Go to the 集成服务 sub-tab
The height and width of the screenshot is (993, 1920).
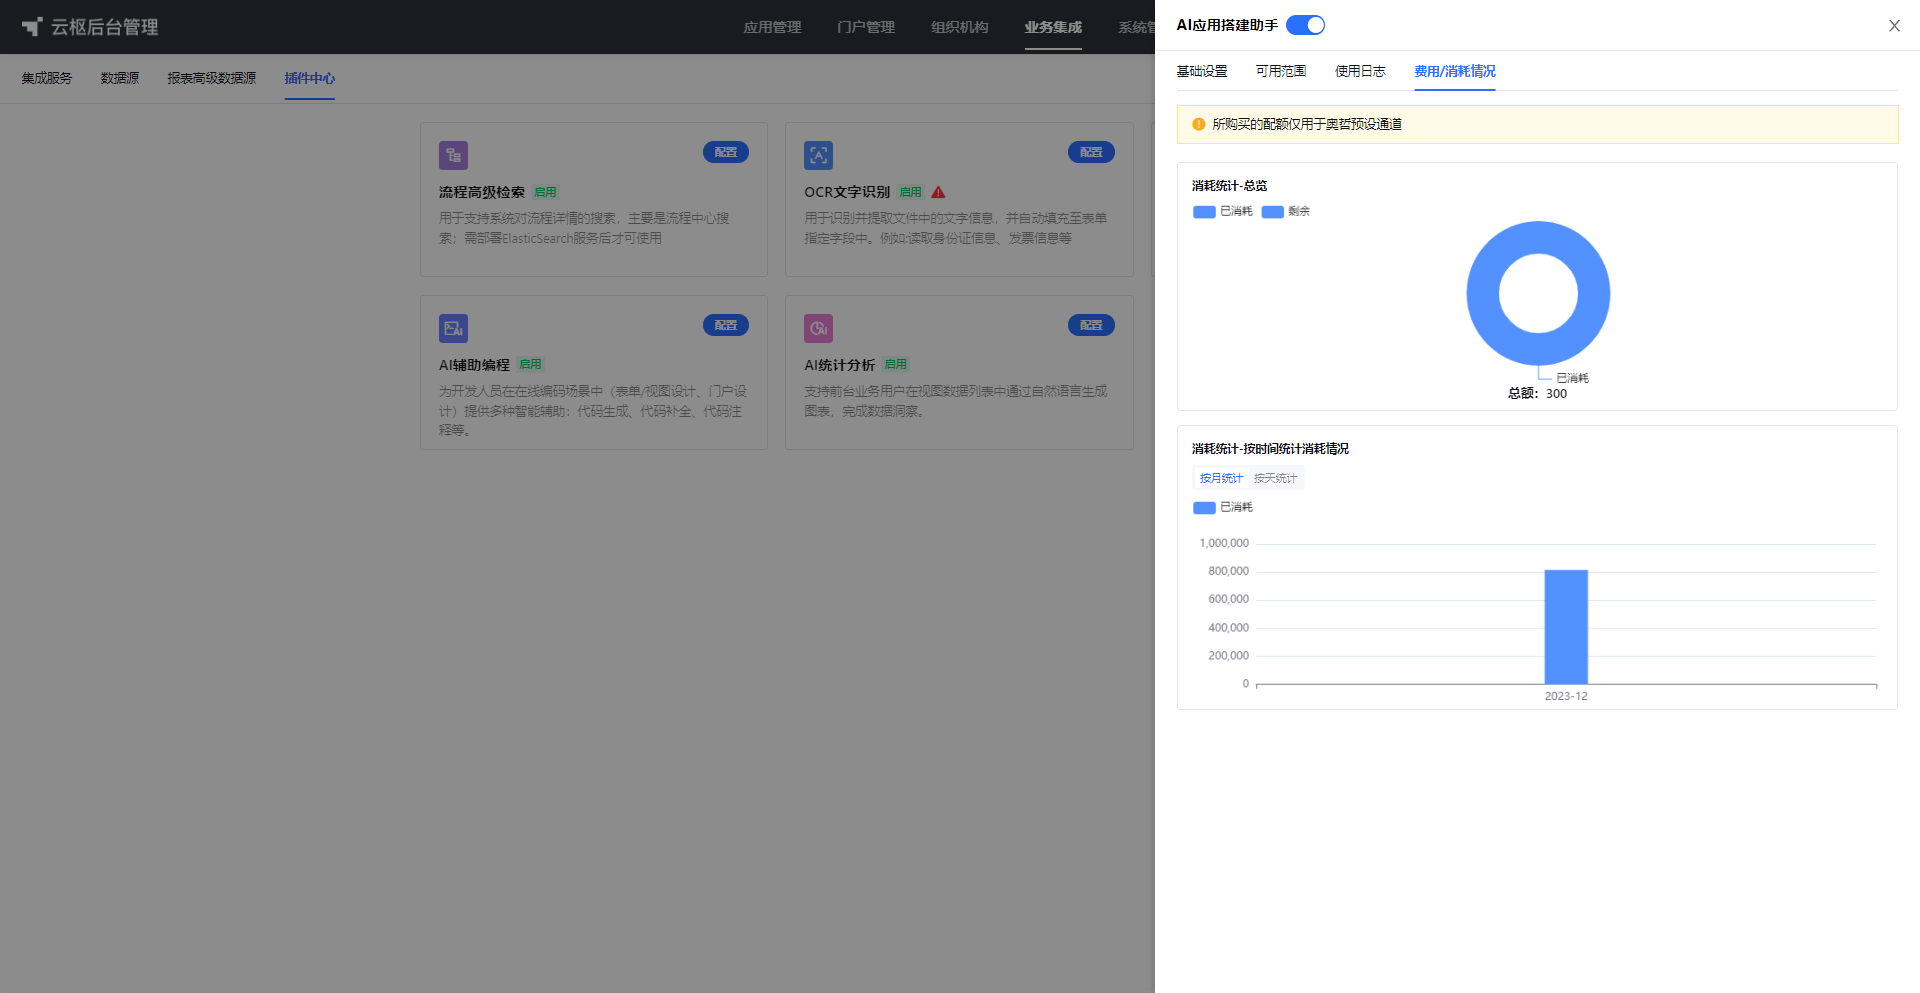point(47,78)
